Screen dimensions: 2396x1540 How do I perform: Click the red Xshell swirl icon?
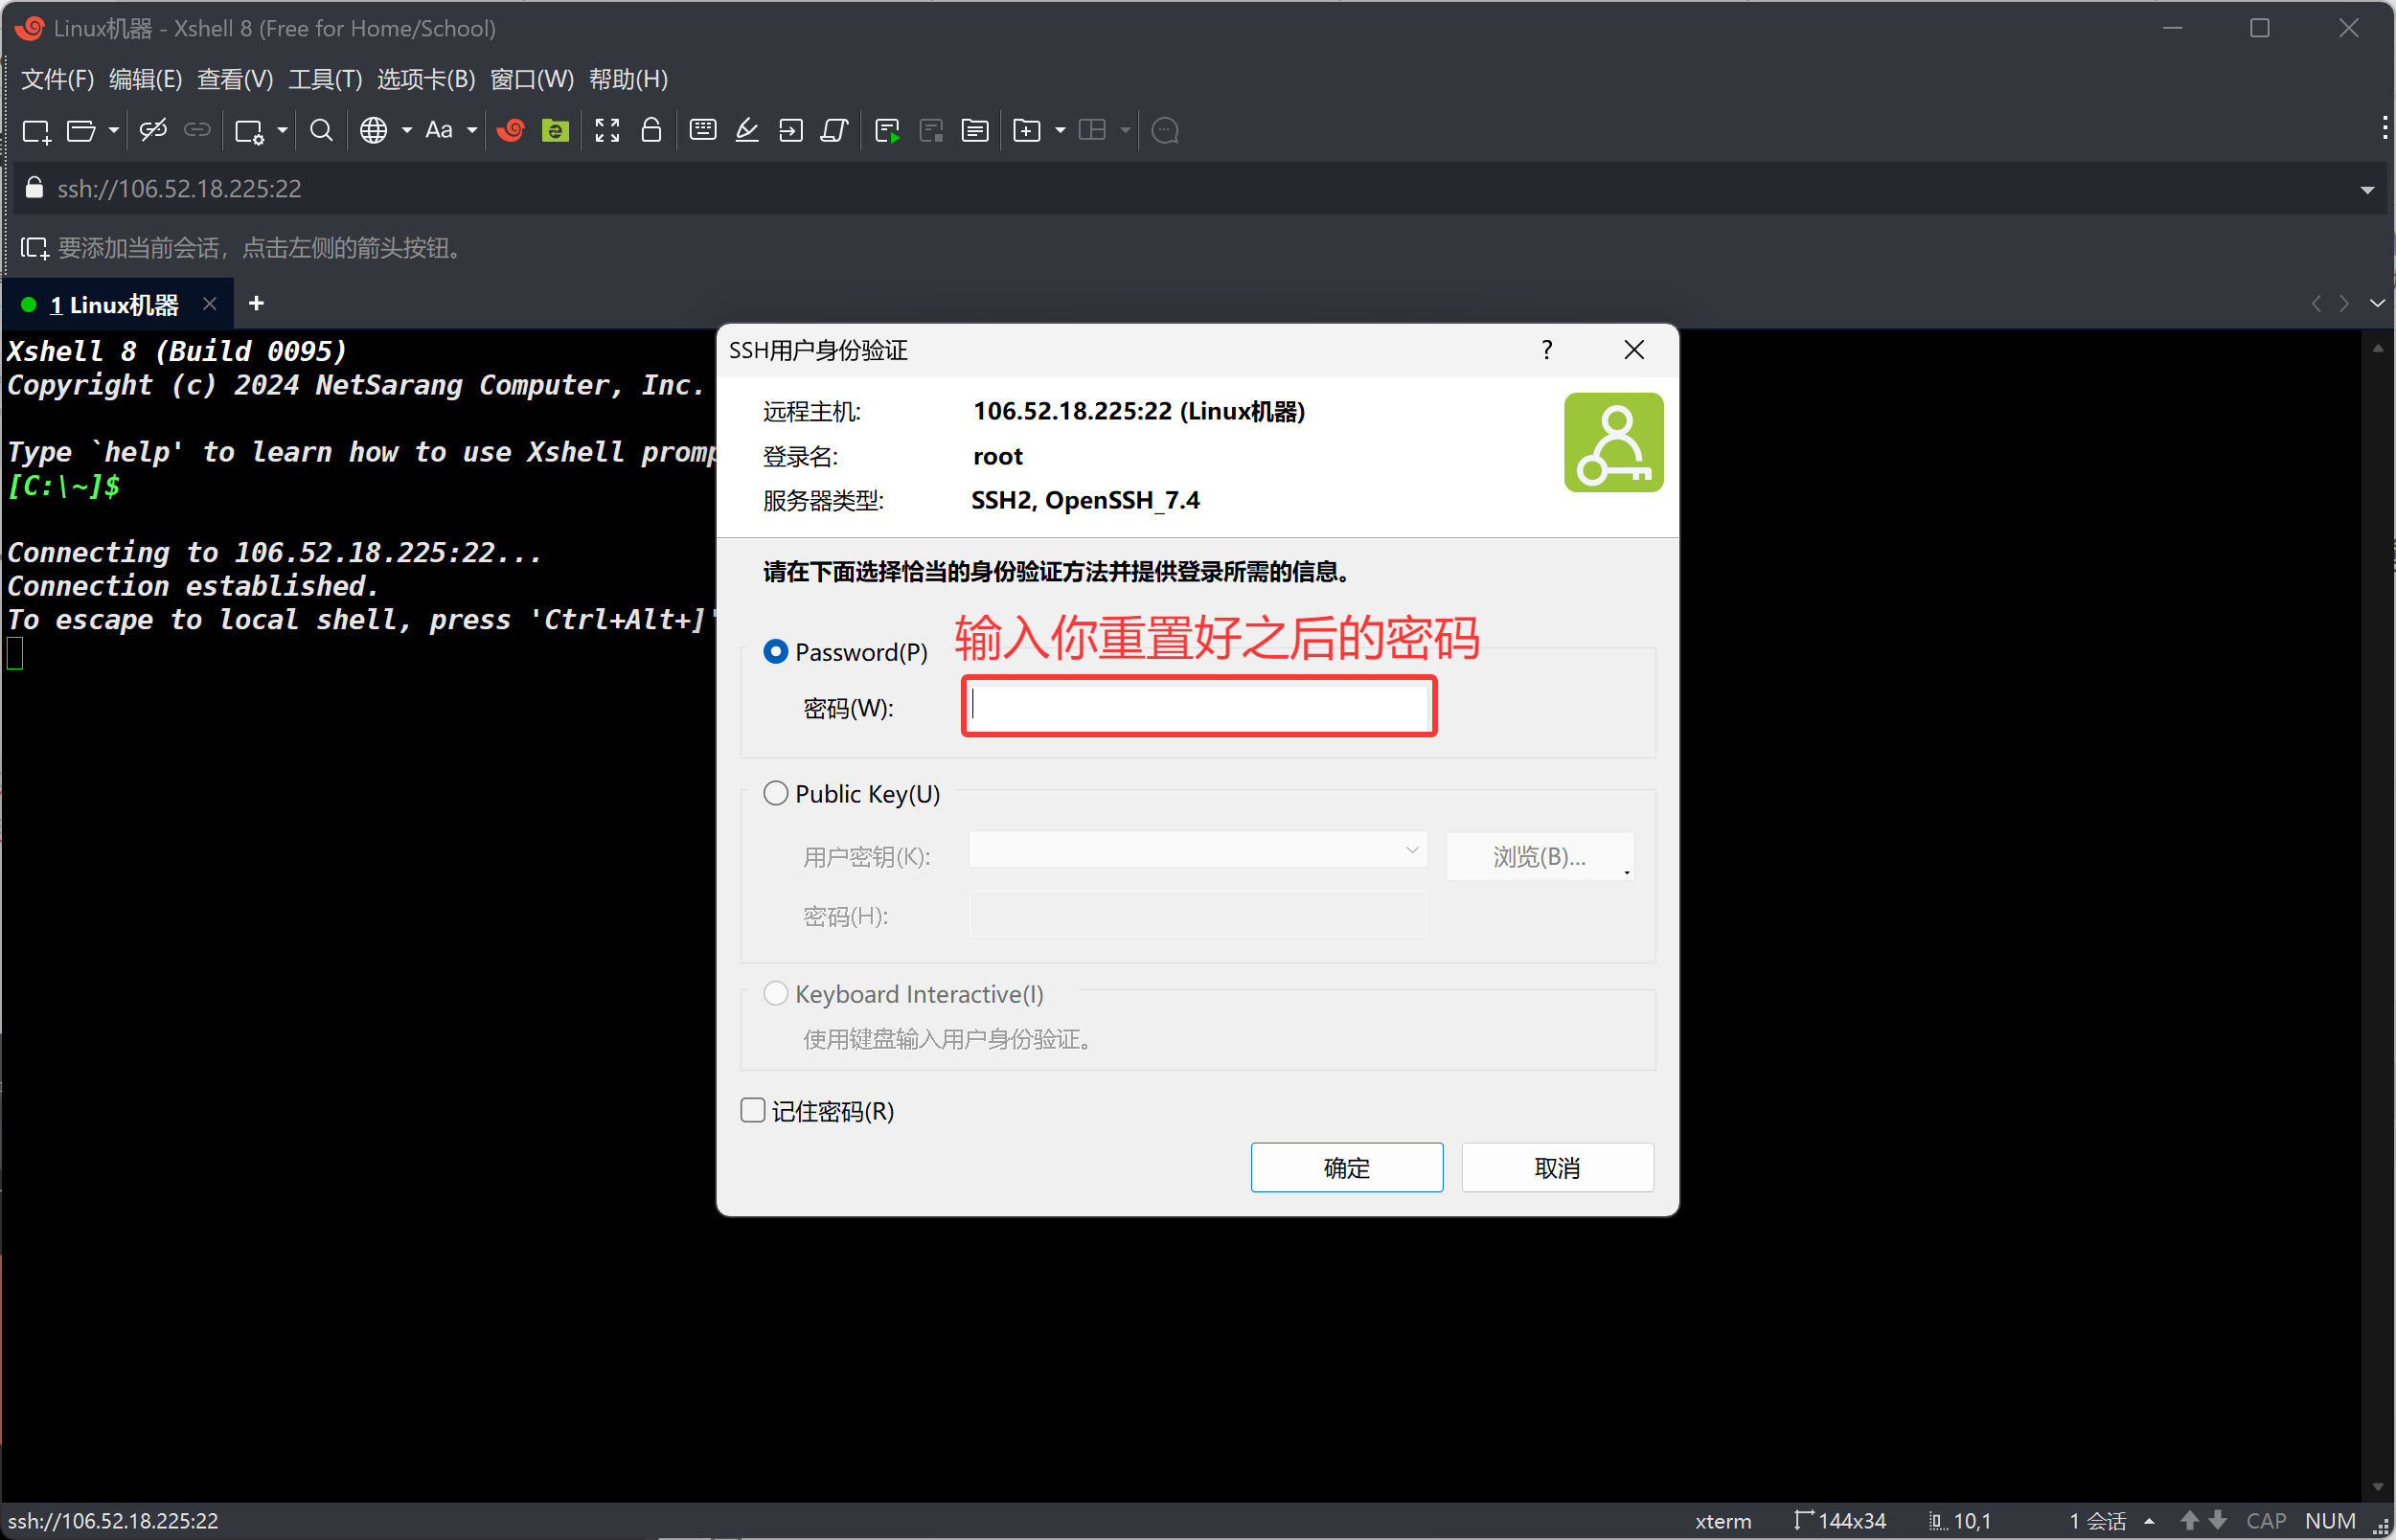tap(511, 131)
